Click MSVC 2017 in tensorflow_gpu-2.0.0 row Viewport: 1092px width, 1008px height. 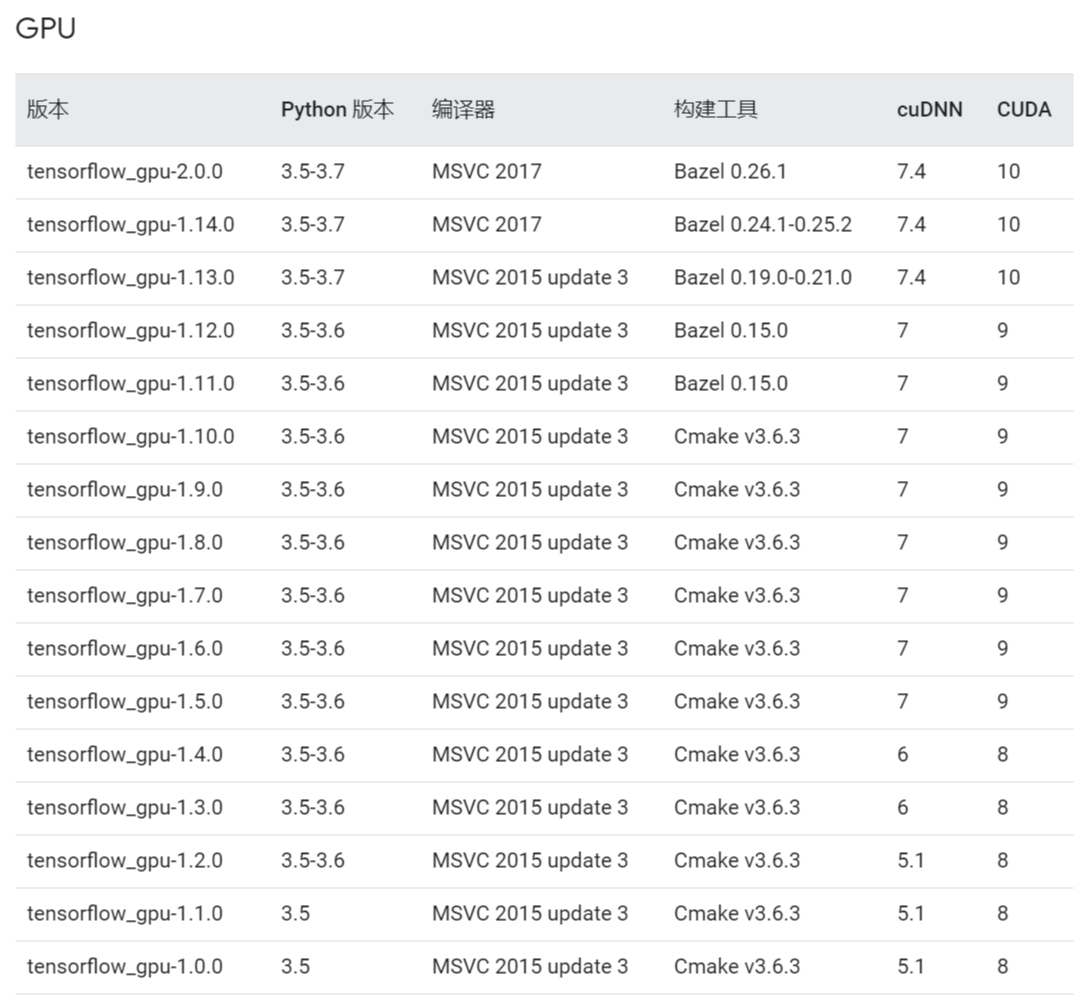486,171
